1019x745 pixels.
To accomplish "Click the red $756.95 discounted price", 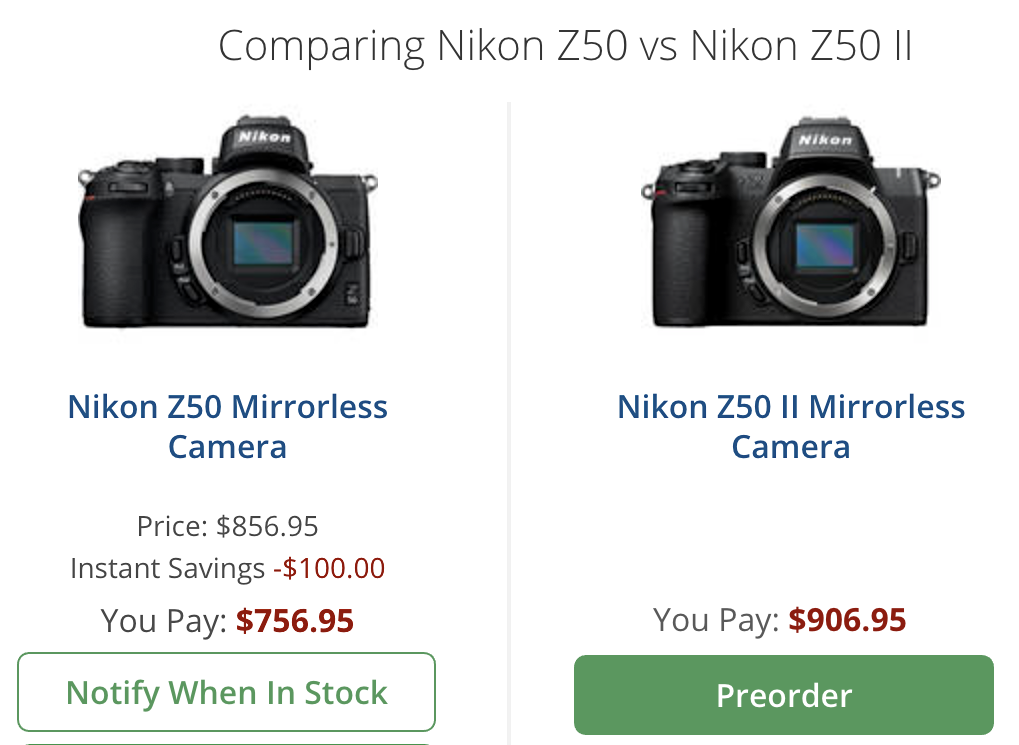I will 295,620.
